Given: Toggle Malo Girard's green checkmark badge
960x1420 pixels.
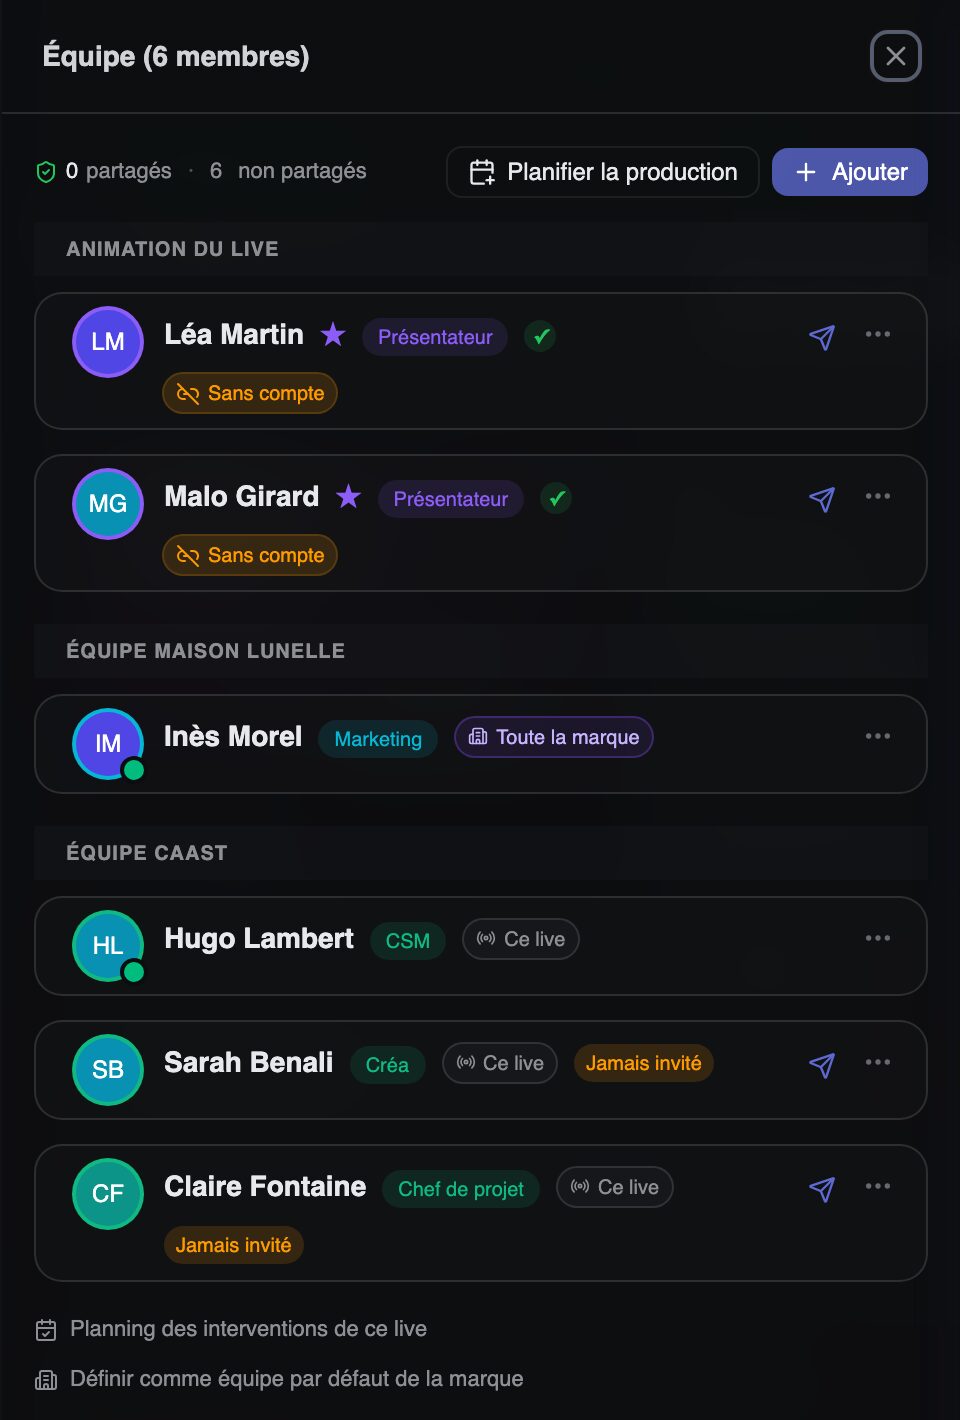Looking at the screenshot, I should (556, 498).
